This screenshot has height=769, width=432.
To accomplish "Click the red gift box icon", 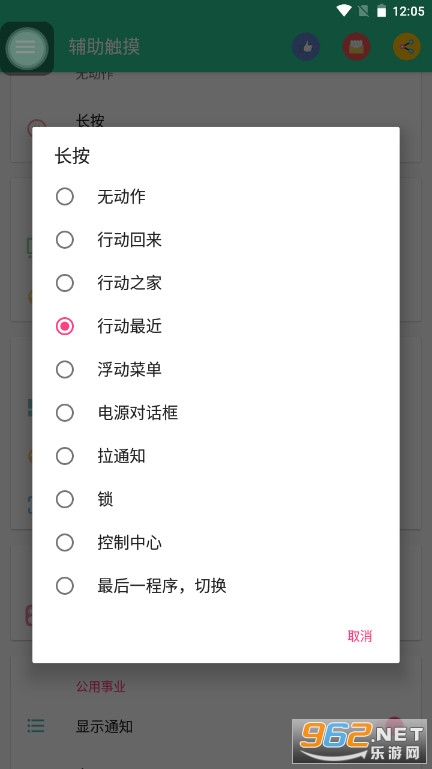I will coord(356,47).
